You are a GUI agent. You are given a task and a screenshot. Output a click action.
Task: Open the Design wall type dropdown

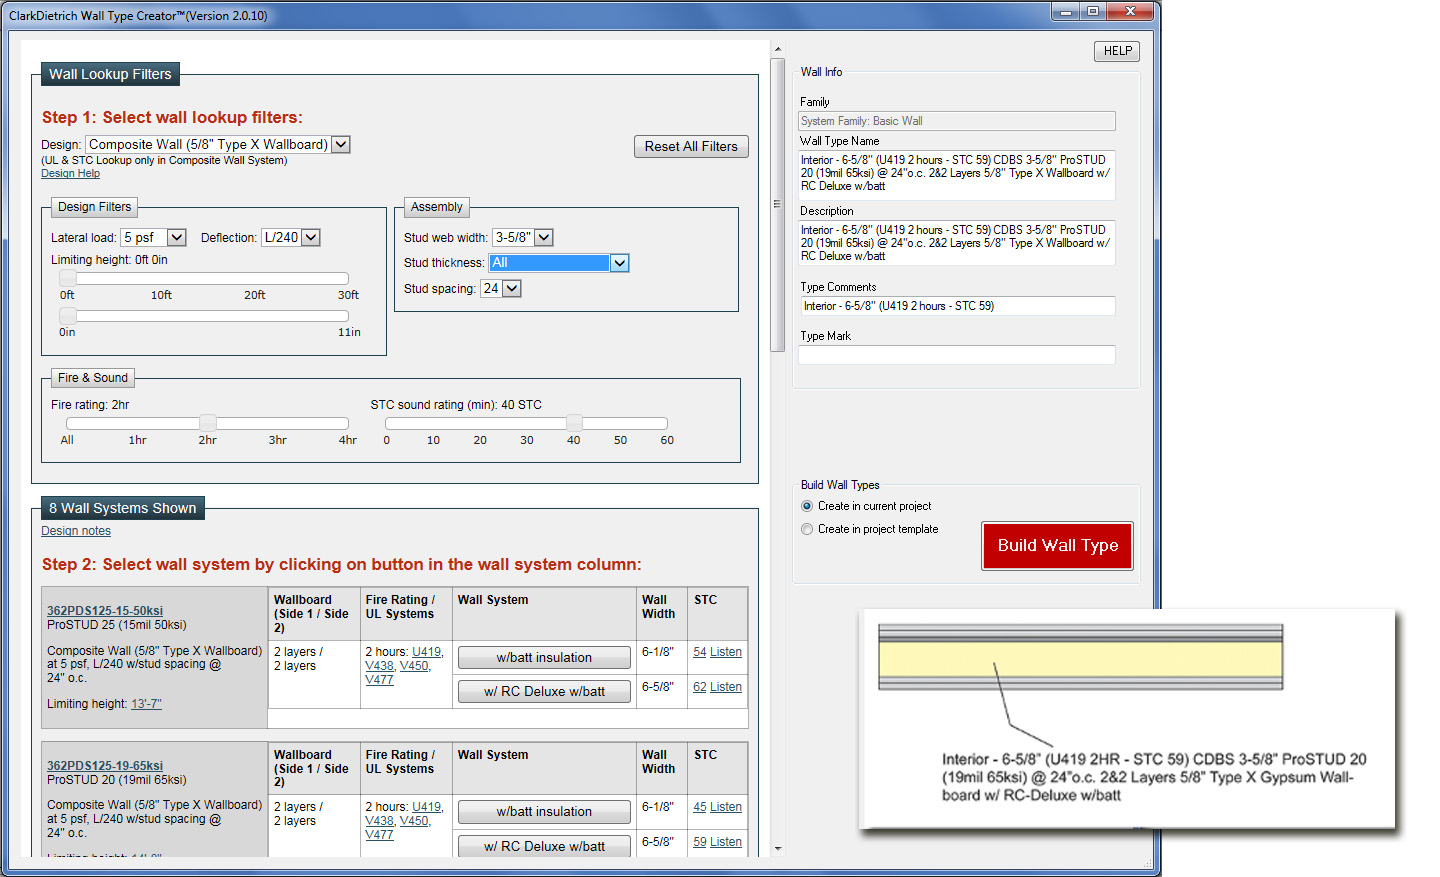point(218,144)
